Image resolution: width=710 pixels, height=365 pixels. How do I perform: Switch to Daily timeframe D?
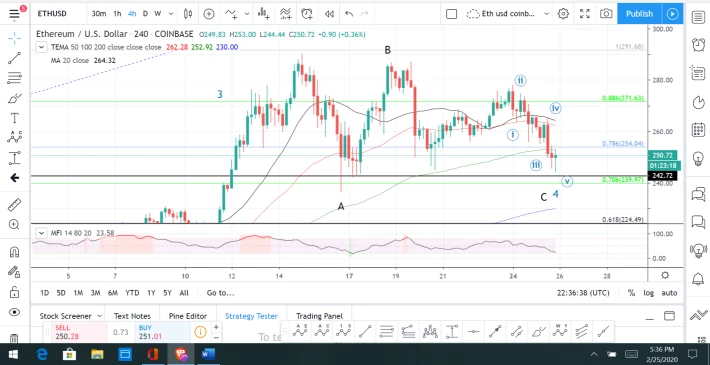(x=145, y=14)
